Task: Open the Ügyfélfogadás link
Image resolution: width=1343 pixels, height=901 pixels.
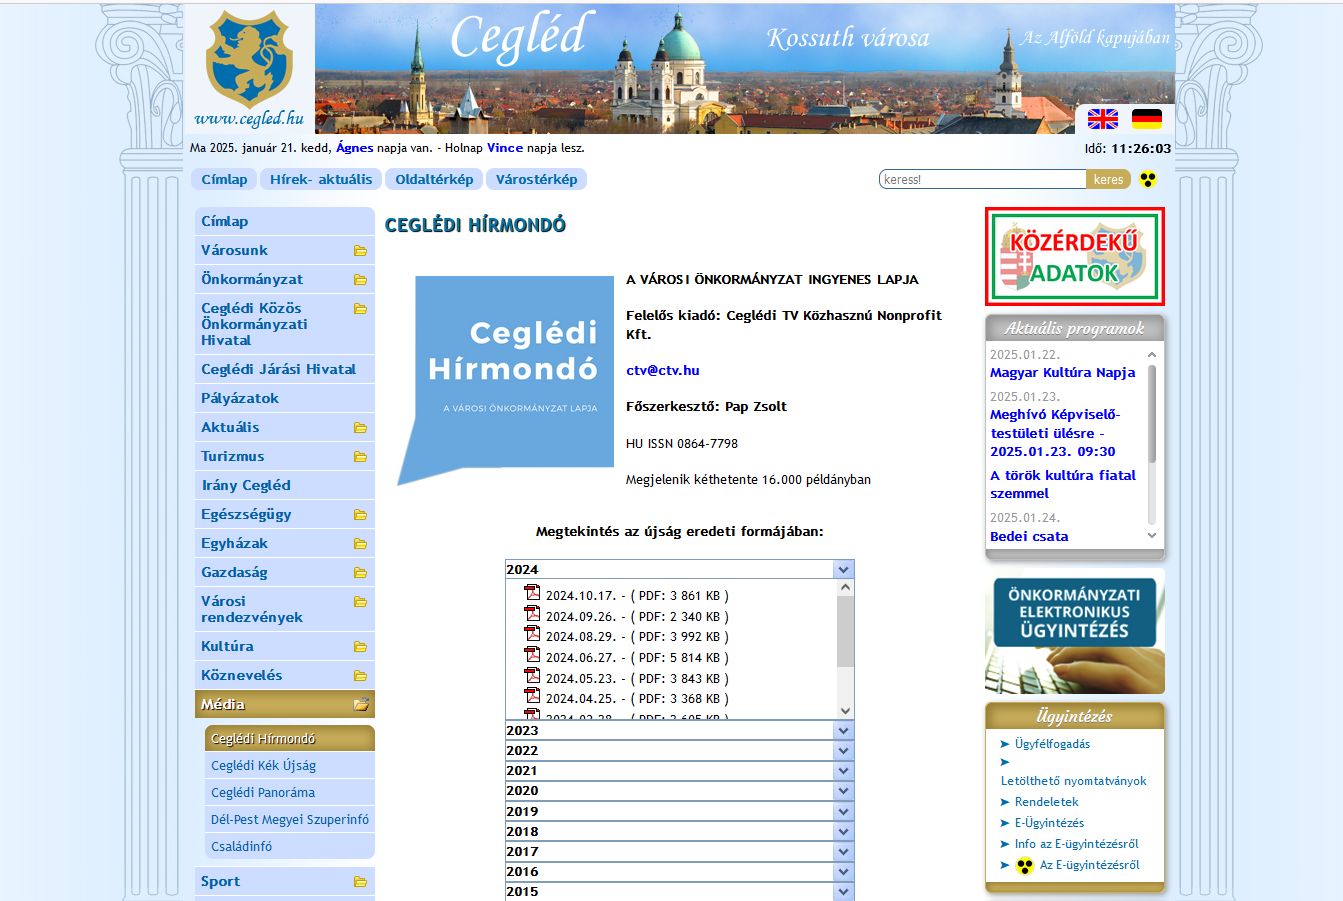Action: (1052, 744)
